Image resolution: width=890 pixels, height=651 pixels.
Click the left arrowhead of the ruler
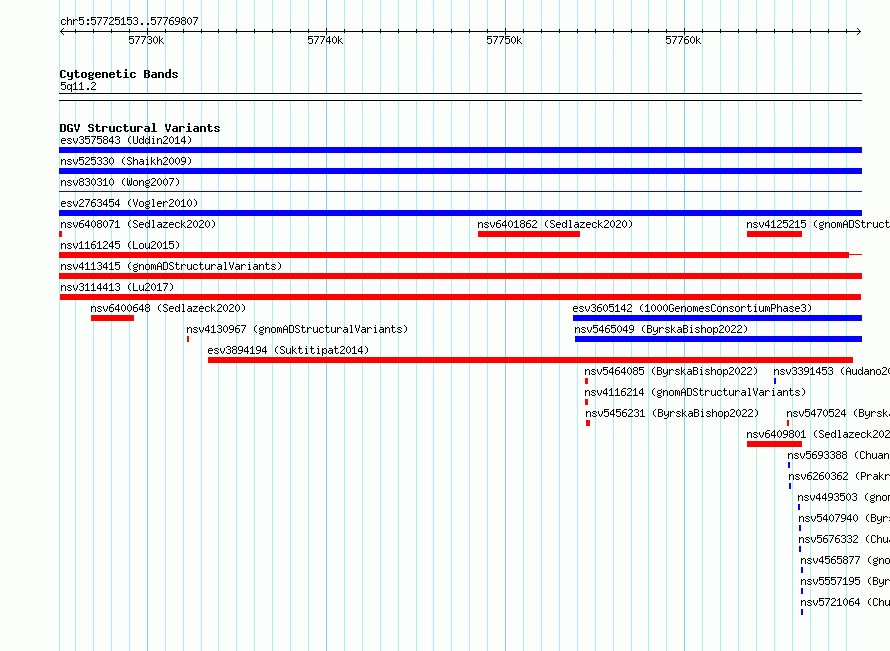(x=62, y=31)
